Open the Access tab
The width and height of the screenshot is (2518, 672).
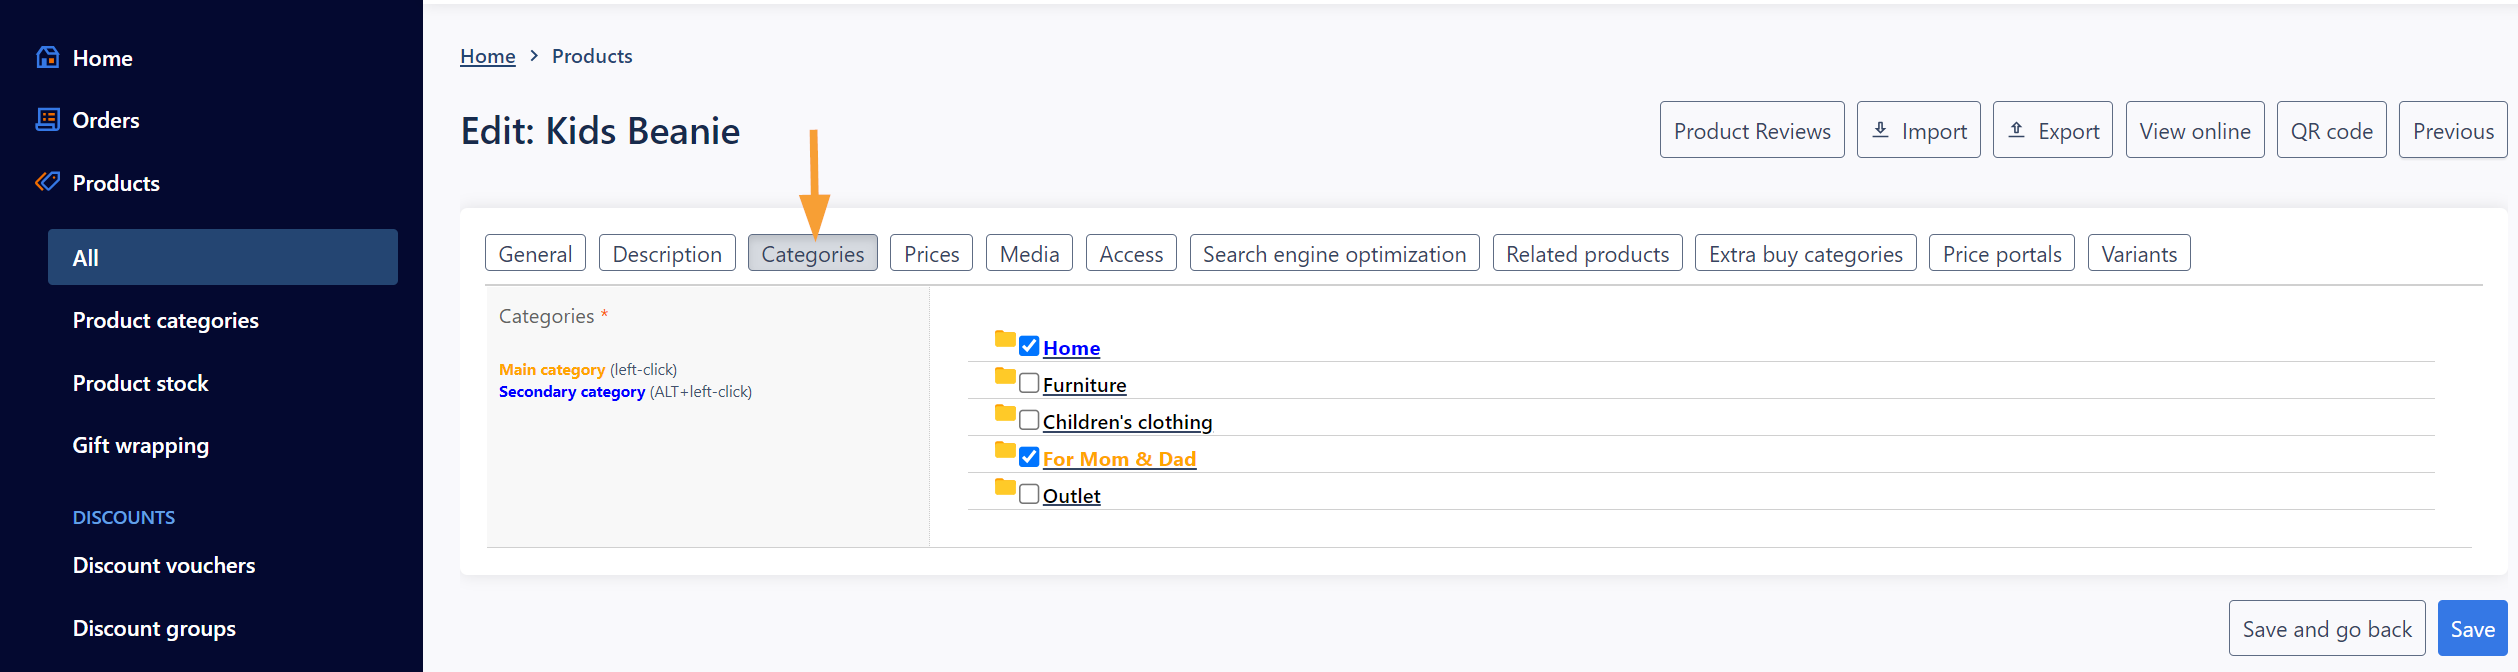[x=1131, y=253]
